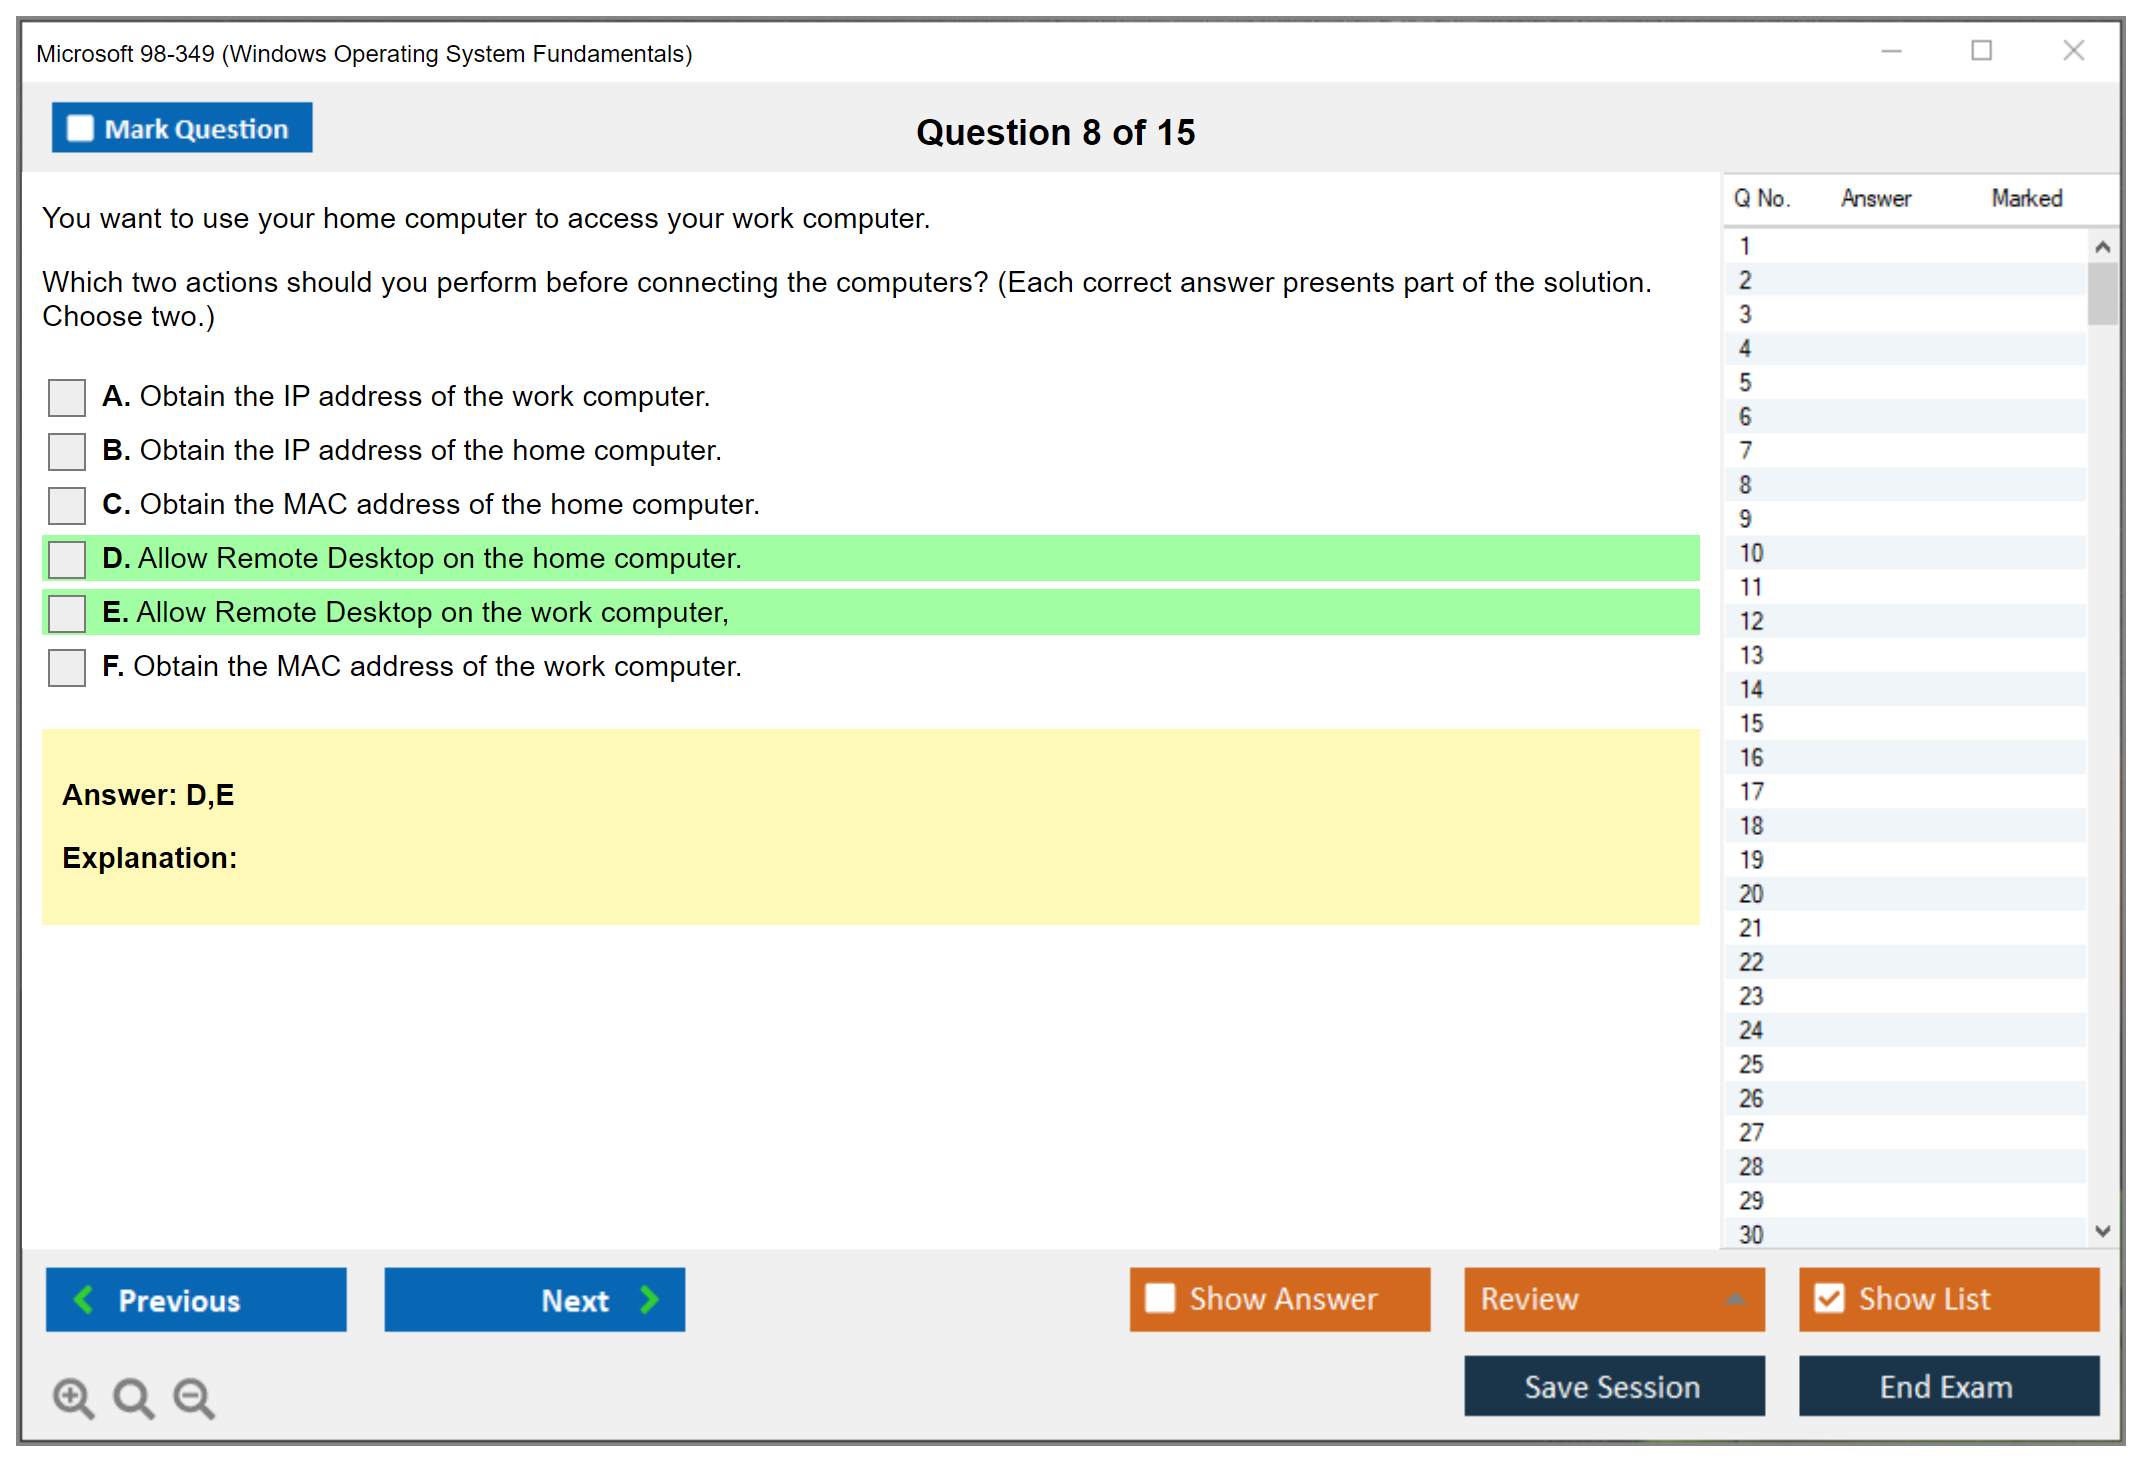The image size is (2150, 1470).
Task: Click the End Exam button
Action: (x=1947, y=1386)
